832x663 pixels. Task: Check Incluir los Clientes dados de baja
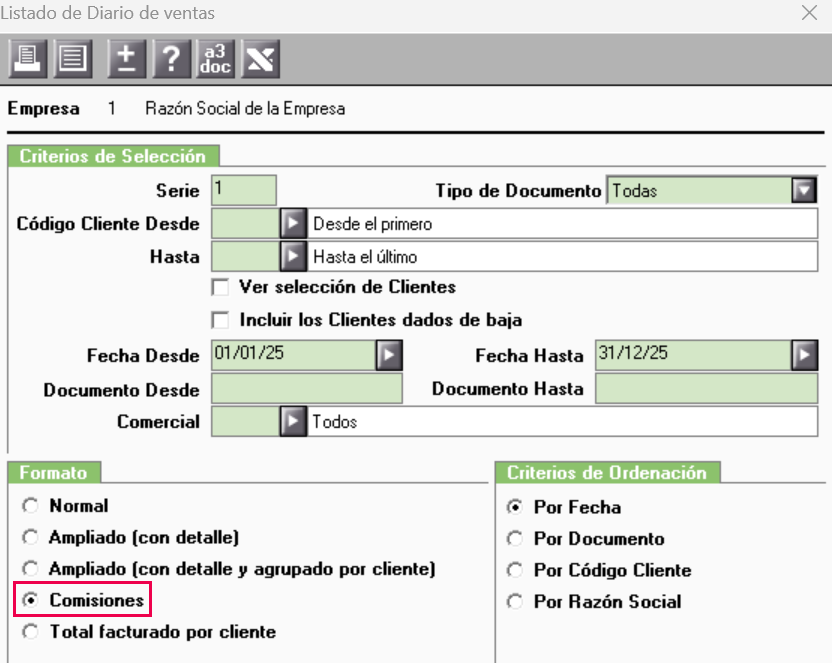220,320
